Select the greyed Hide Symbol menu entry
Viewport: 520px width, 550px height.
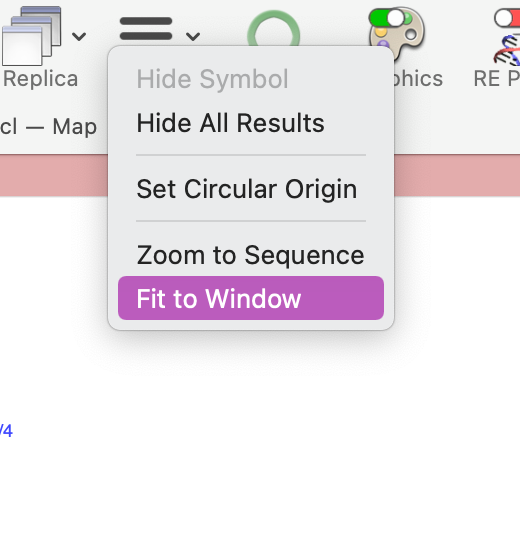(212, 79)
